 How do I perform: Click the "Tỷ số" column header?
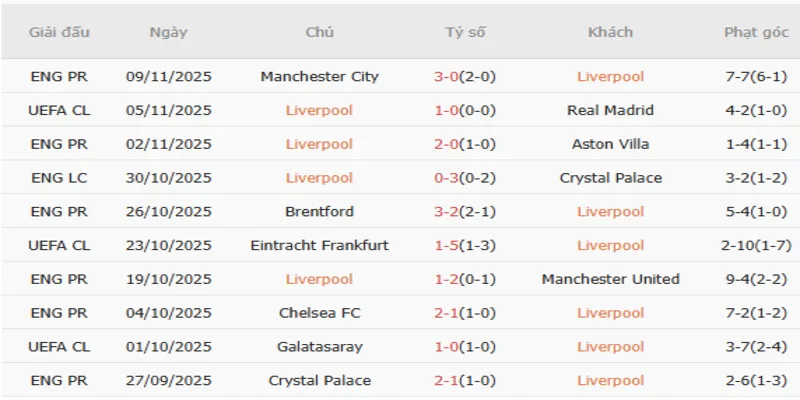point(465,32)
